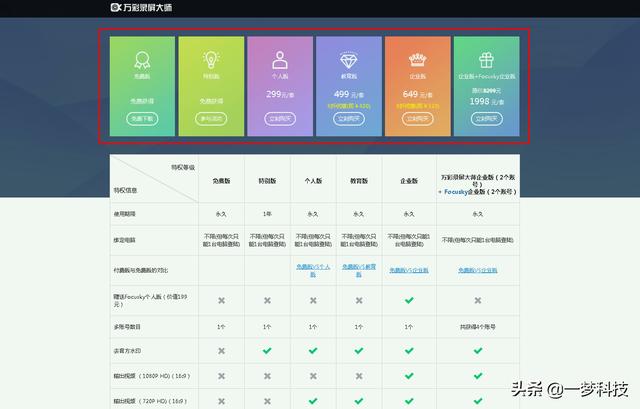Screen dimensions: 640x409
Task: Click green check for 720P HD in 个人版 column
Action: coord(313,401)
